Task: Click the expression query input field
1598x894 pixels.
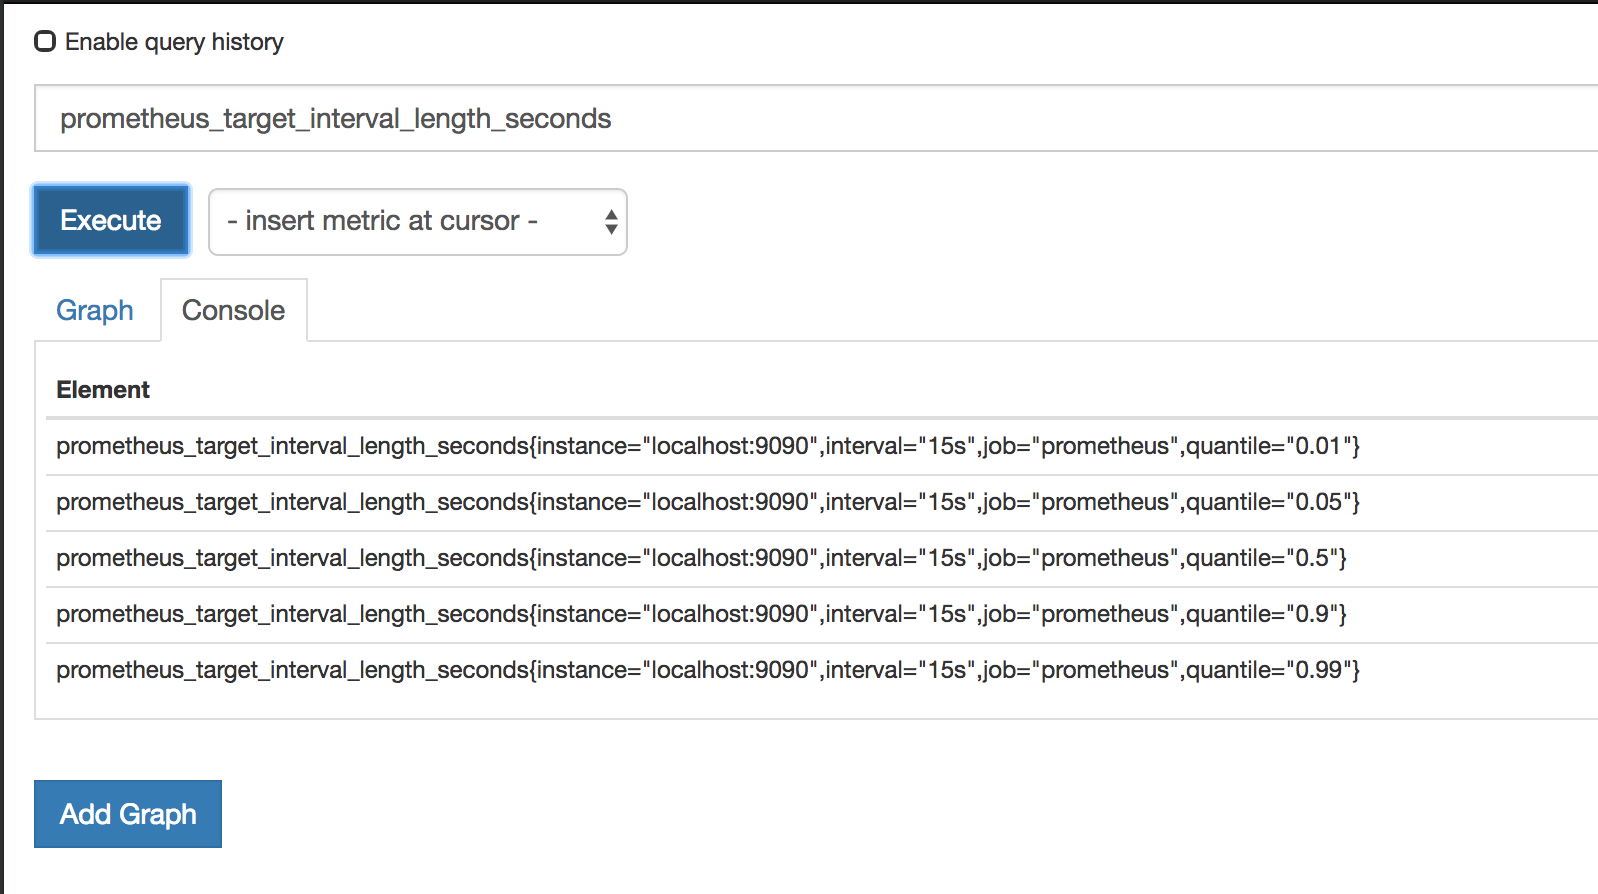Action: click(816, 118)
